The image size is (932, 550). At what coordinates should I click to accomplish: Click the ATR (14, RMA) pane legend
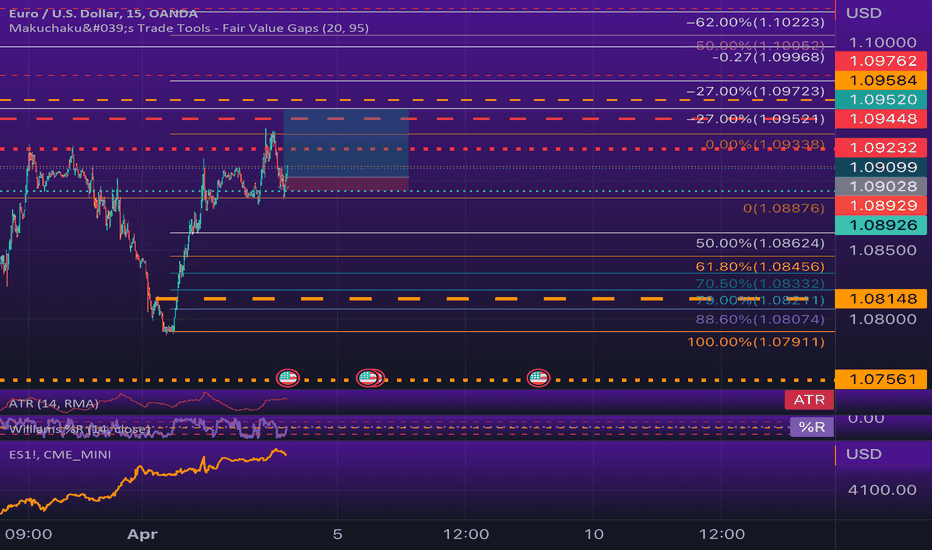(53, 404)
